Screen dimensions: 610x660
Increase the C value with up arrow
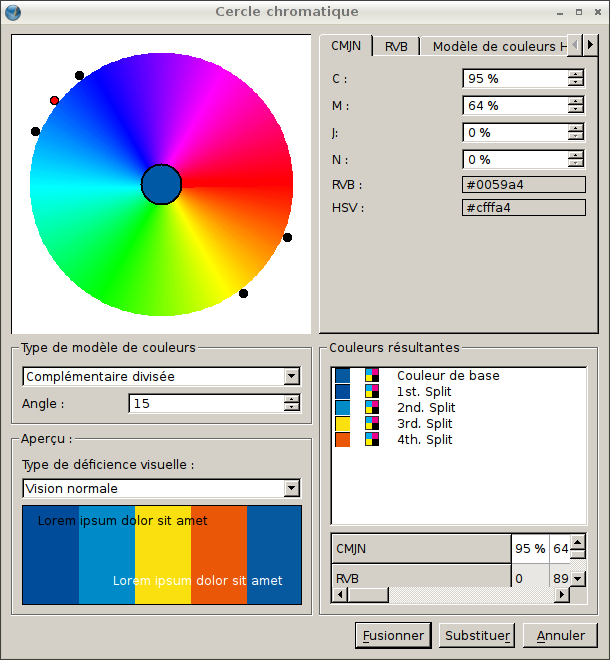pyautogui.click(x=575, y=75)
